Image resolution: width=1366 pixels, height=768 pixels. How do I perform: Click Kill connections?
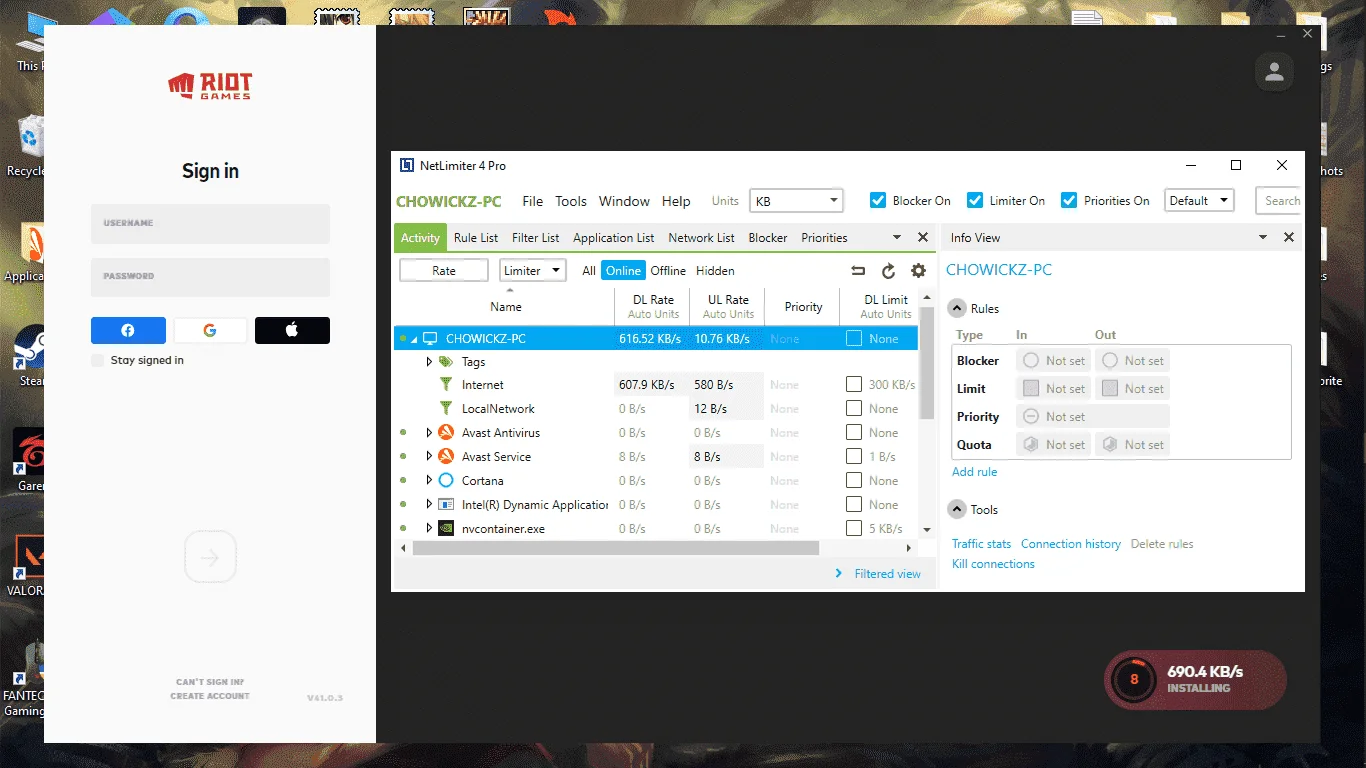[x=993, y=564]
